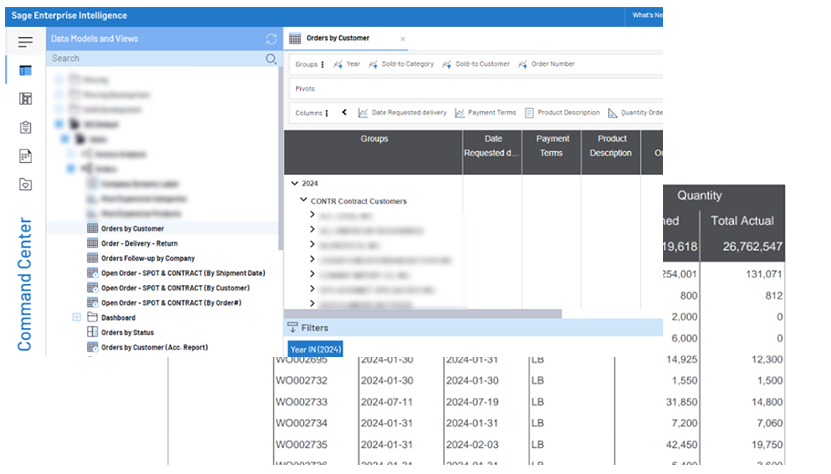Open the dashboard layout icon in the sidebar
Viewport: 831px width, 474px height.
25,99
